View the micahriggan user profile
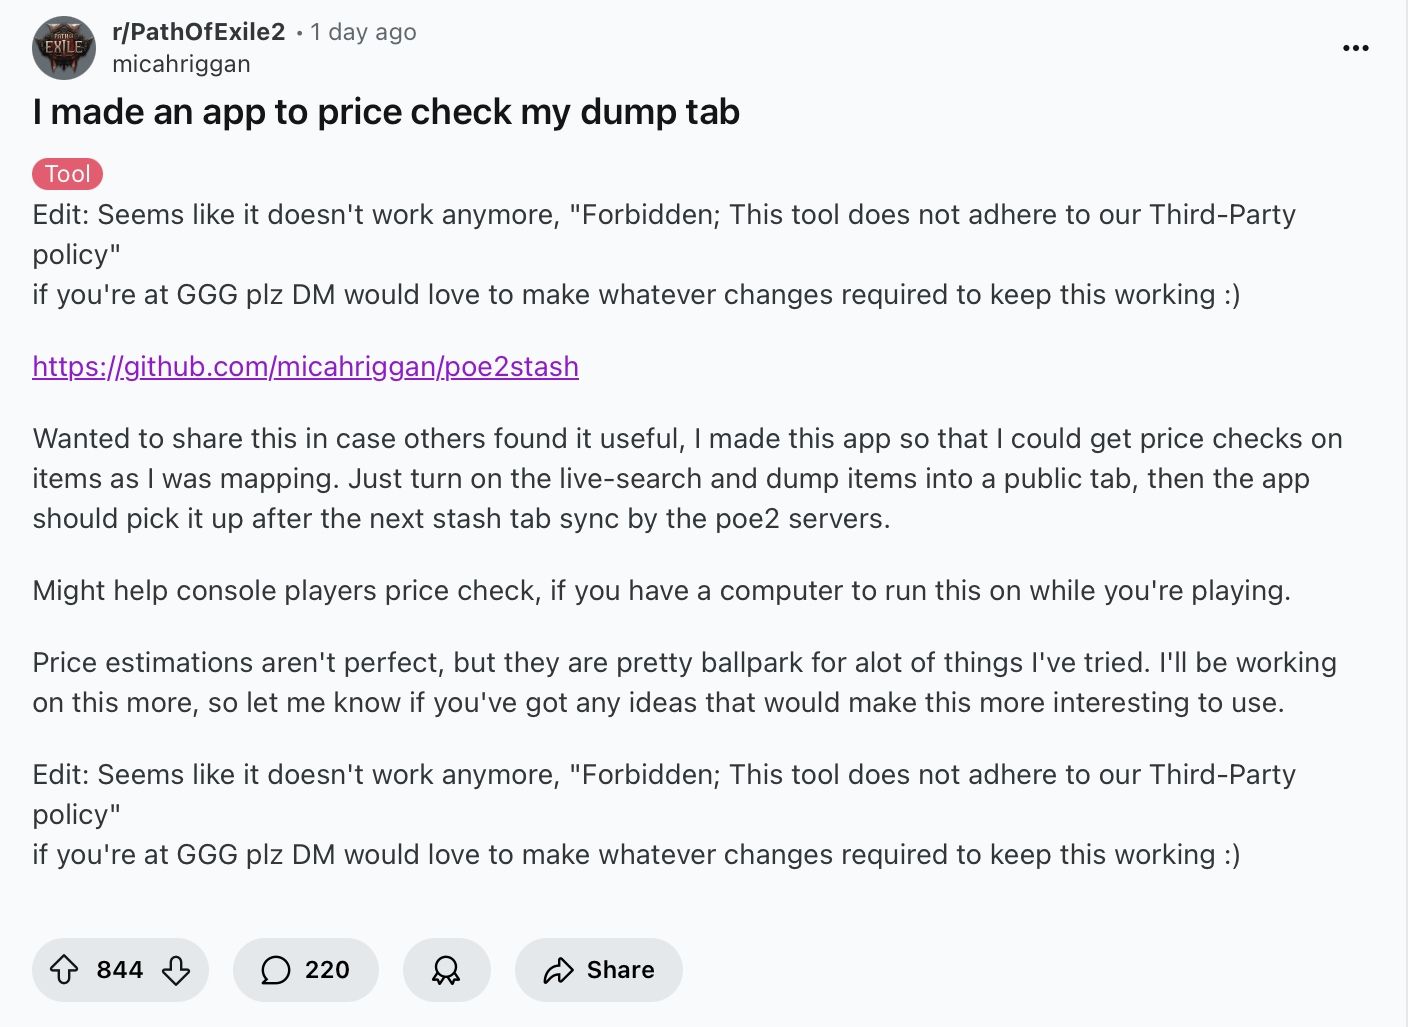This screenshot has width=1408, height=1027. coord(181,64)
